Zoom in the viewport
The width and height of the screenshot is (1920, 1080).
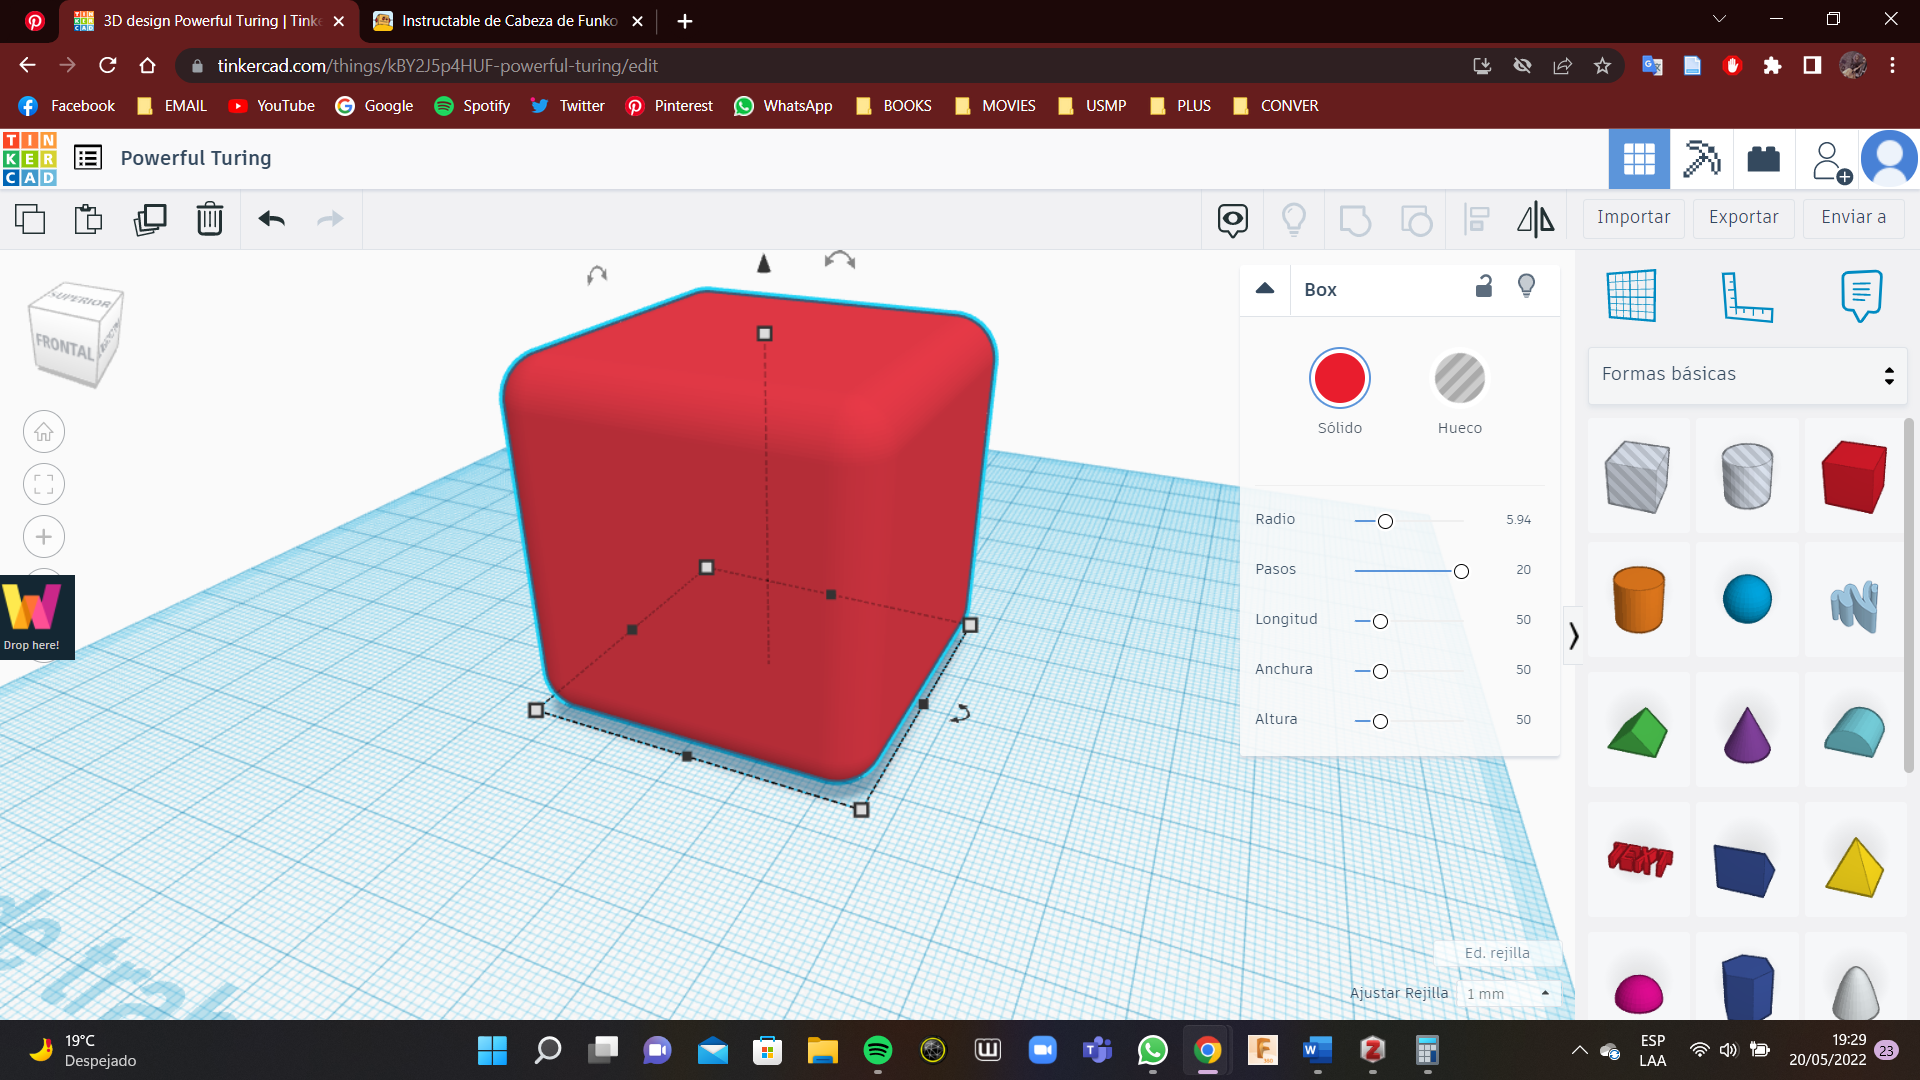pyautogui.click(x=44, y=537)
